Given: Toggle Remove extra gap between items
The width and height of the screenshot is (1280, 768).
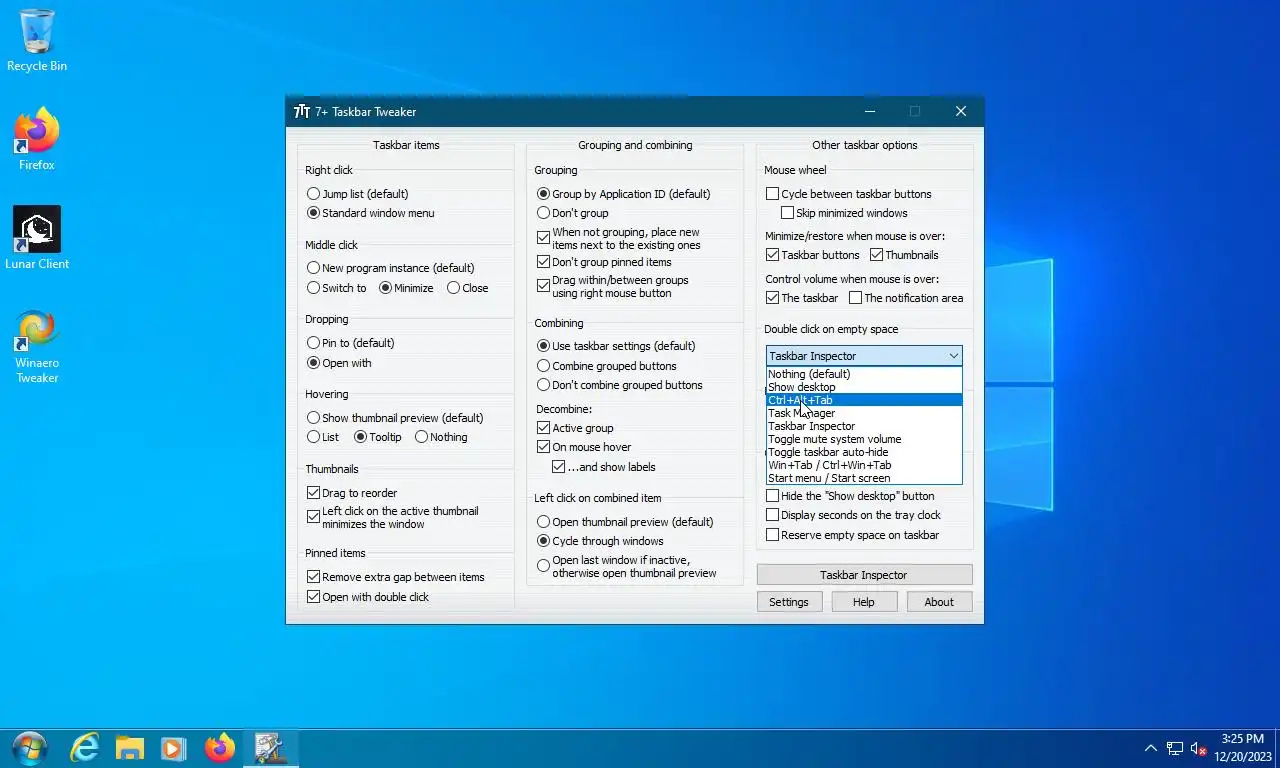Looking at the screenshot, I should (x=395, y=577).
